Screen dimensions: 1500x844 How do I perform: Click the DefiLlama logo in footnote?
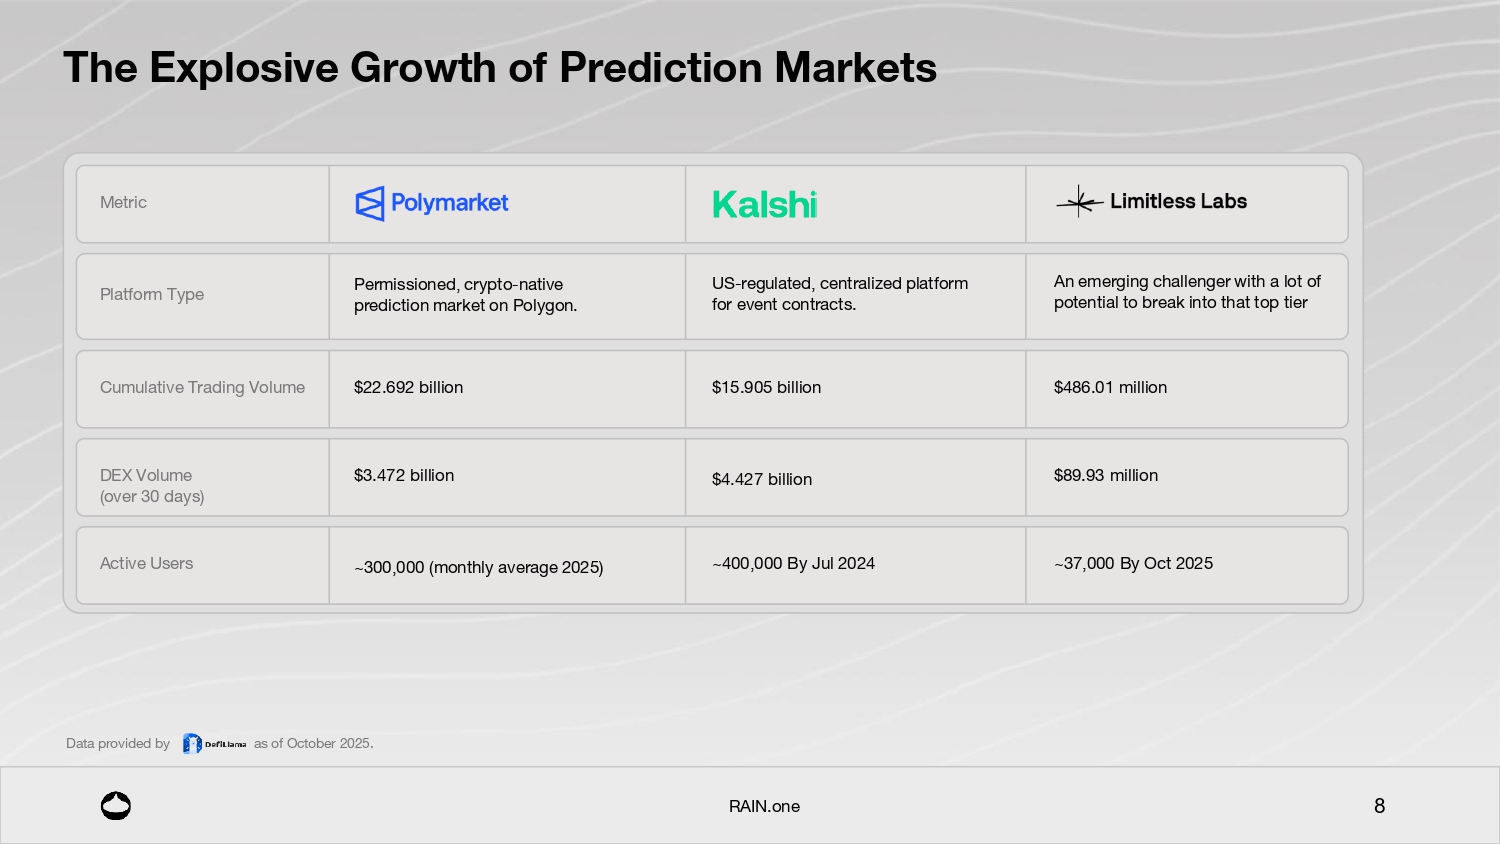click(x=214, y=744)
